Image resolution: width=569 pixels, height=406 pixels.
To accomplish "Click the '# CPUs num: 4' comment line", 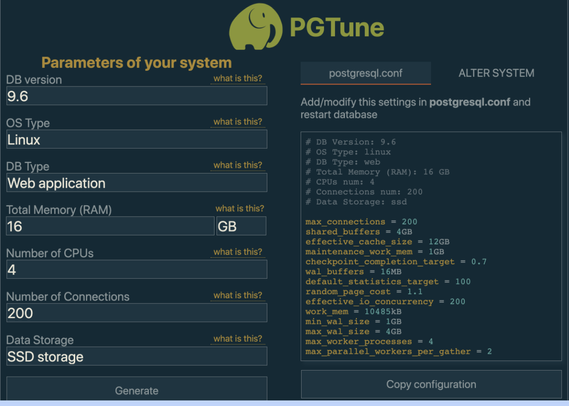I will (340, 182).
